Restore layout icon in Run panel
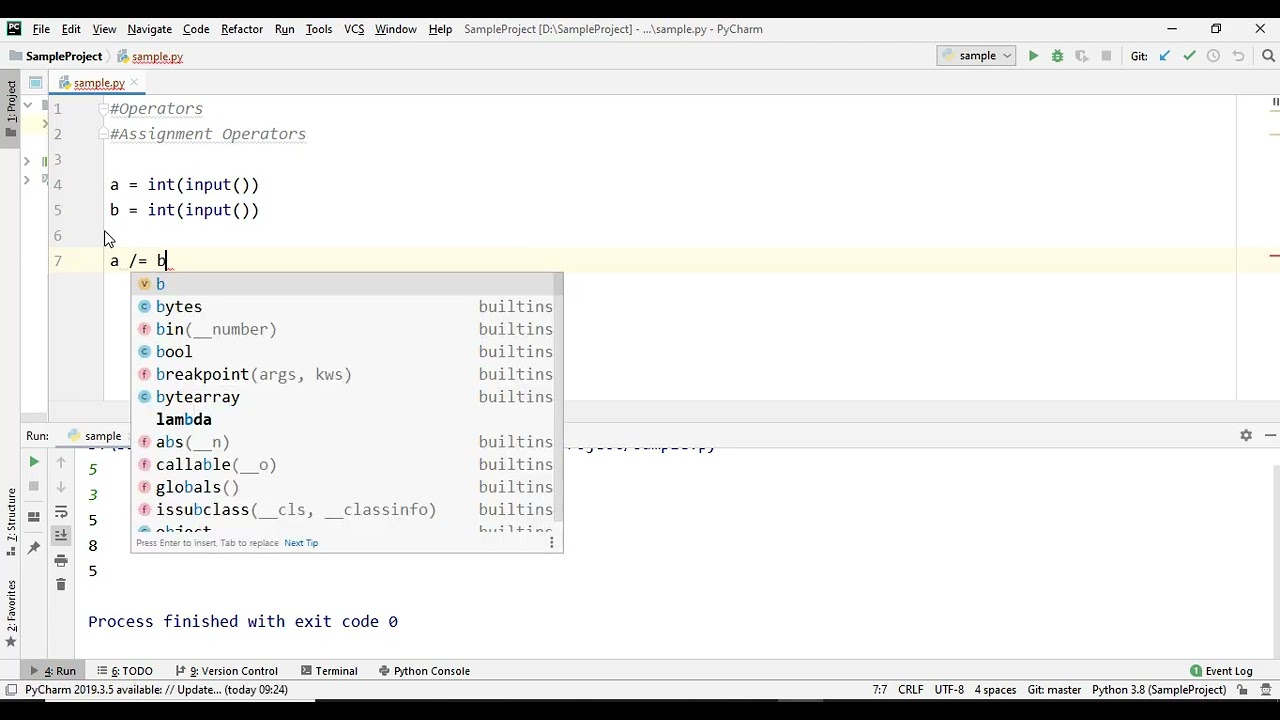Image resolution: width=1280 pixels, height=720 pixels. (33, 517)
